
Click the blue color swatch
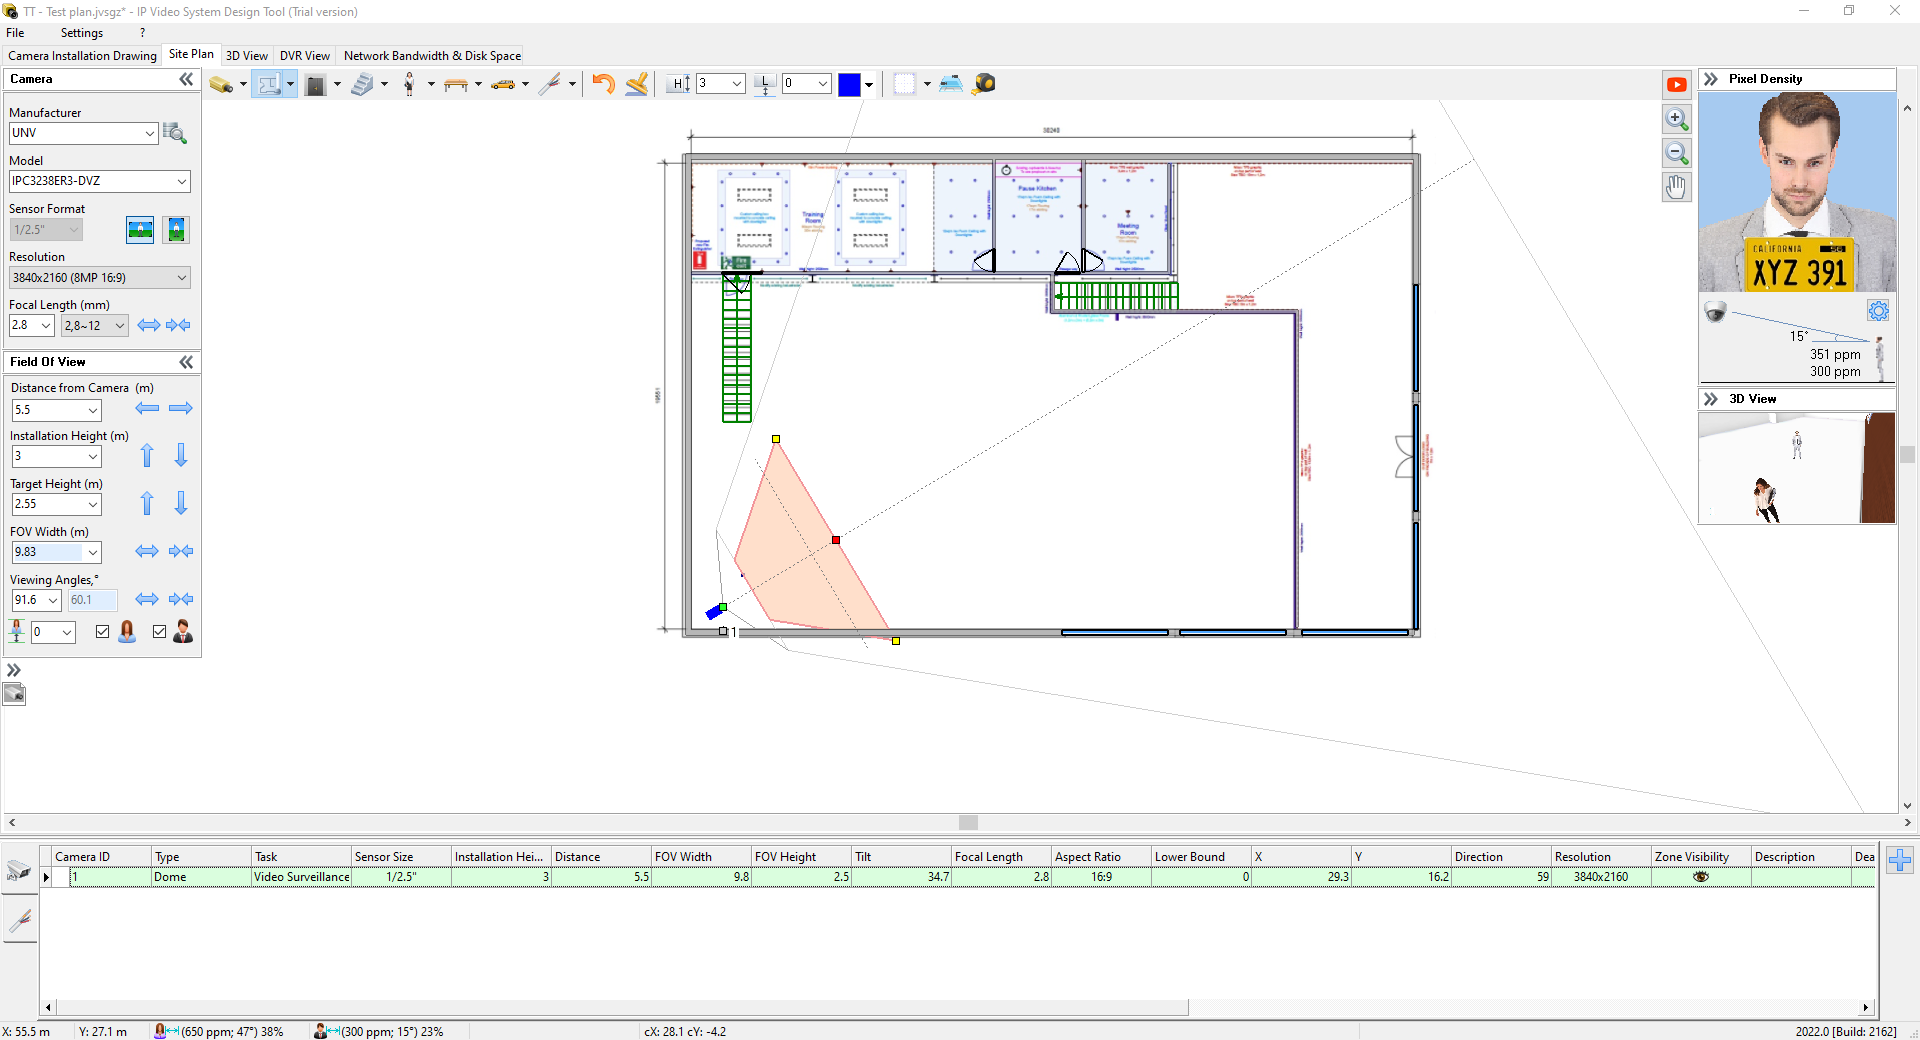click(x=849, y=85)
